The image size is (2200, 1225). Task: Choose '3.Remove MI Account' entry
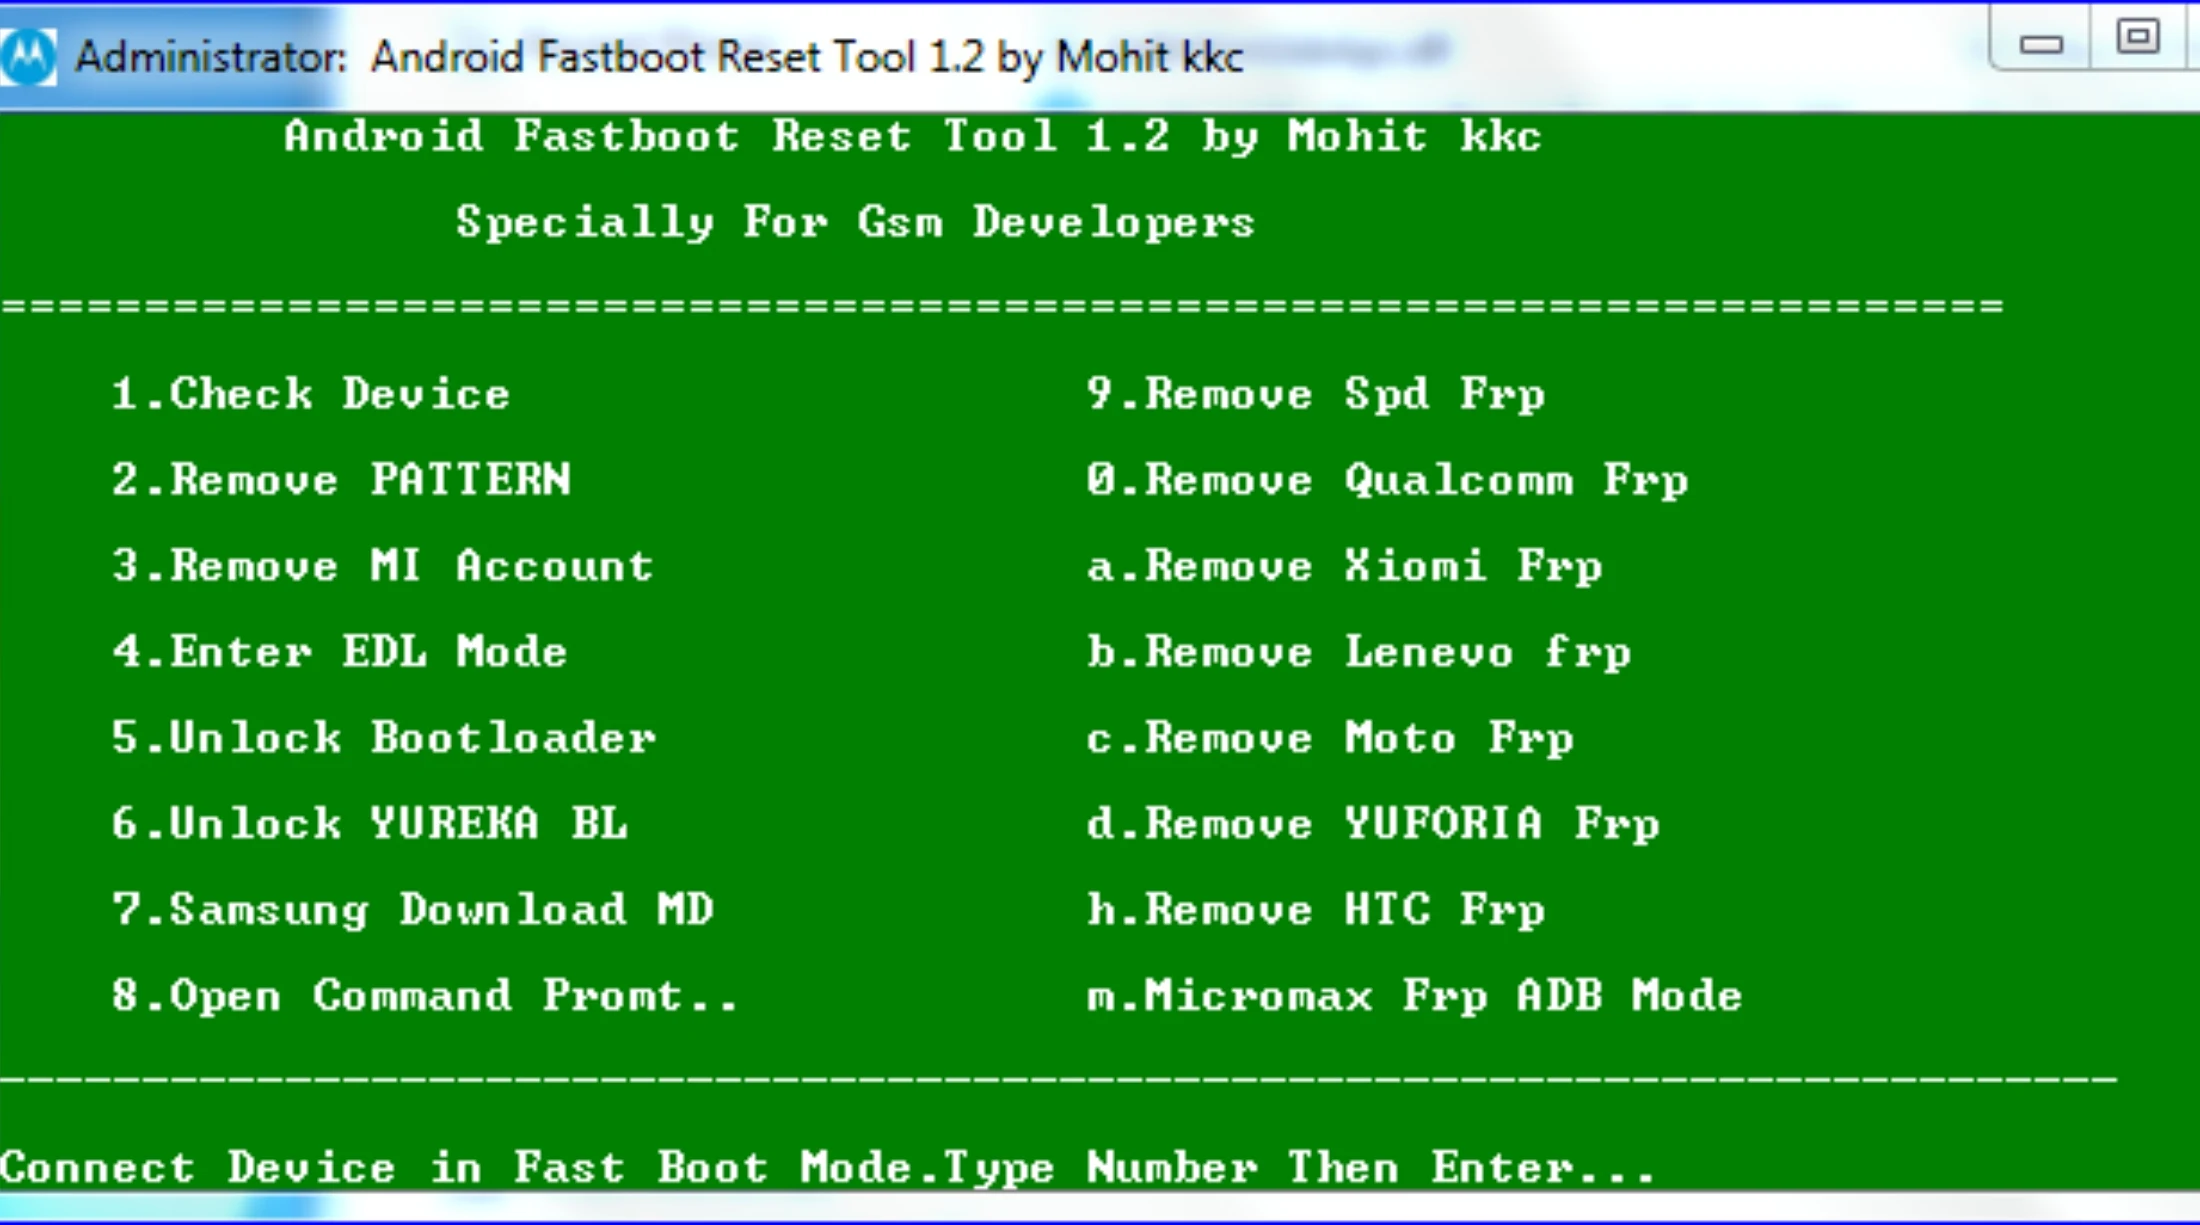[383, 566]
